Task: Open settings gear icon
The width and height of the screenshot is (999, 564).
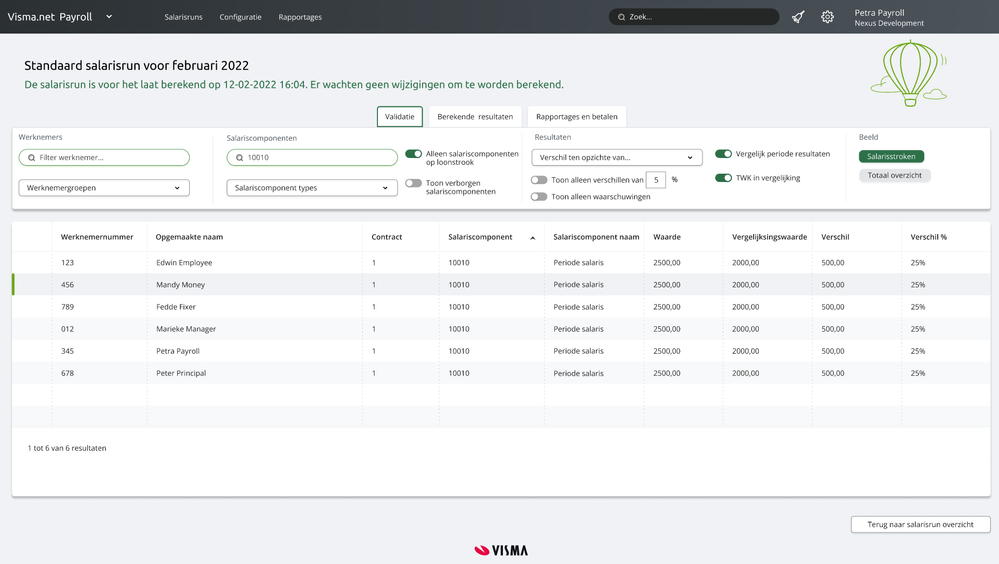Action: 827,17
